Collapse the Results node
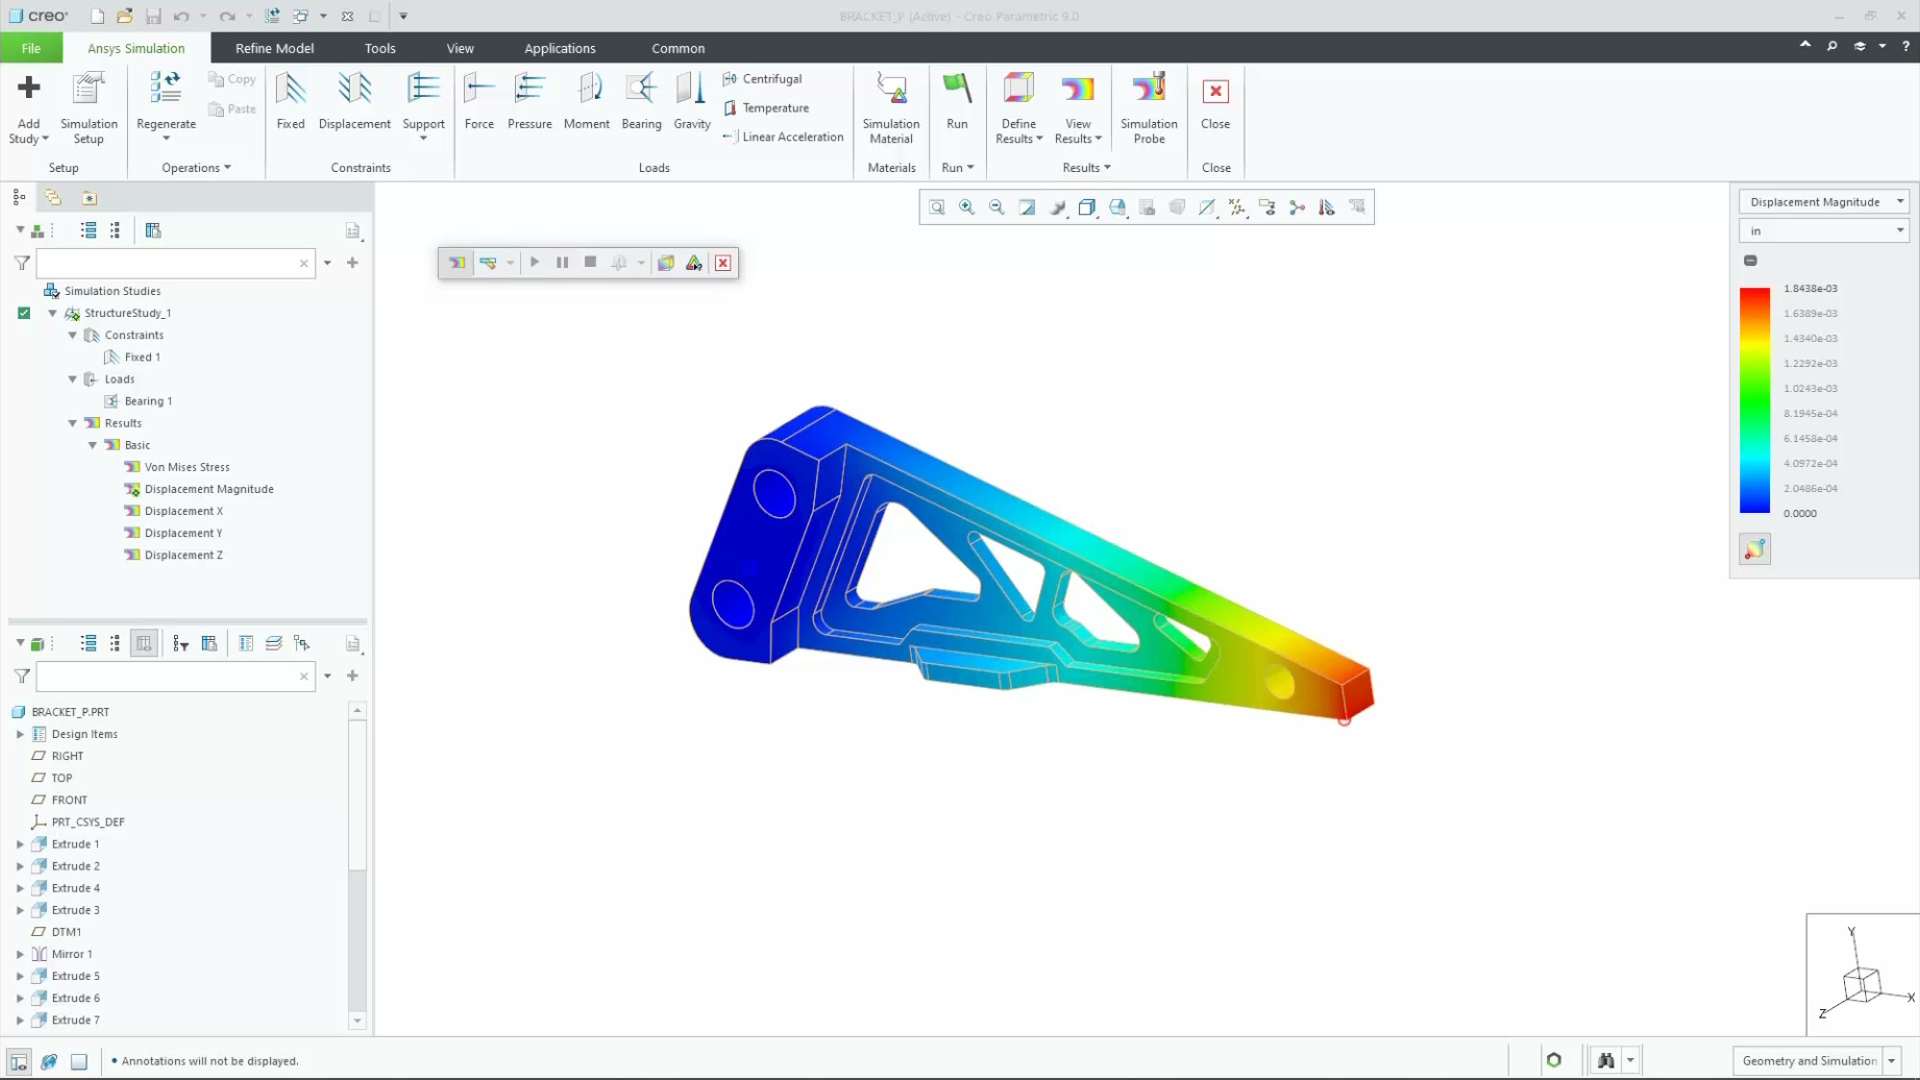Image resolution: width=1920 pixels, height=1080 pixels. pyautogui.click(x=72, y=423)
